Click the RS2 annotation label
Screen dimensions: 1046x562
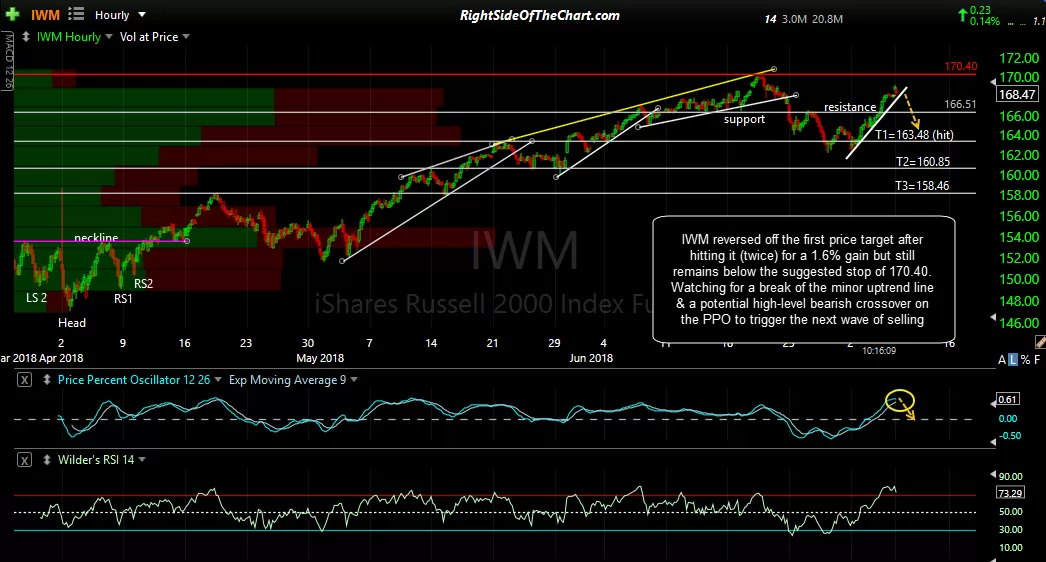click(x=143, y=284)
